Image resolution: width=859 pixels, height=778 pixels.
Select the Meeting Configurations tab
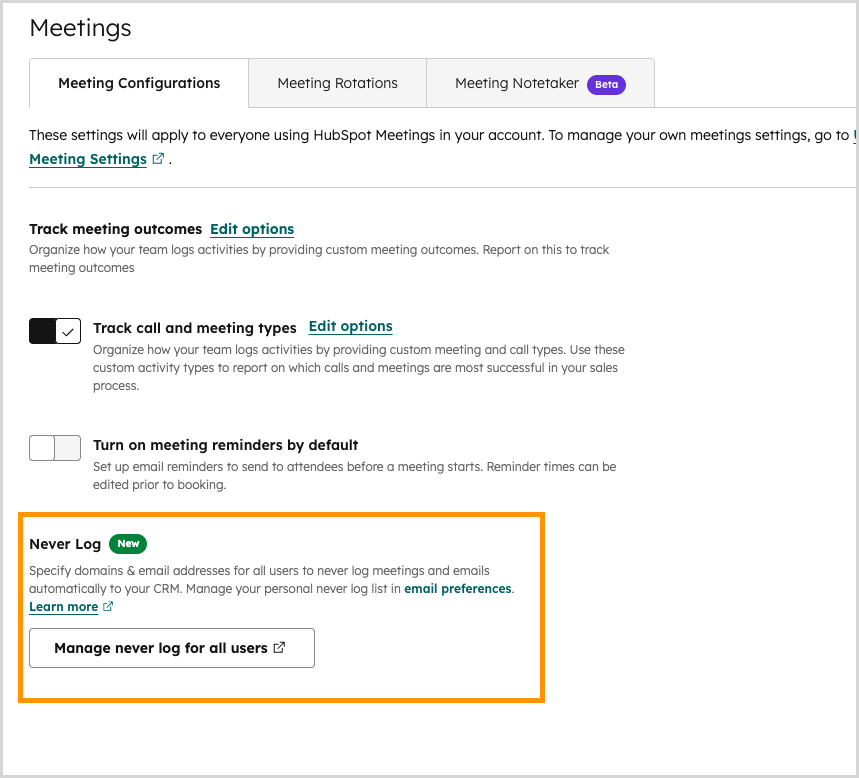[x=138, y=84]
